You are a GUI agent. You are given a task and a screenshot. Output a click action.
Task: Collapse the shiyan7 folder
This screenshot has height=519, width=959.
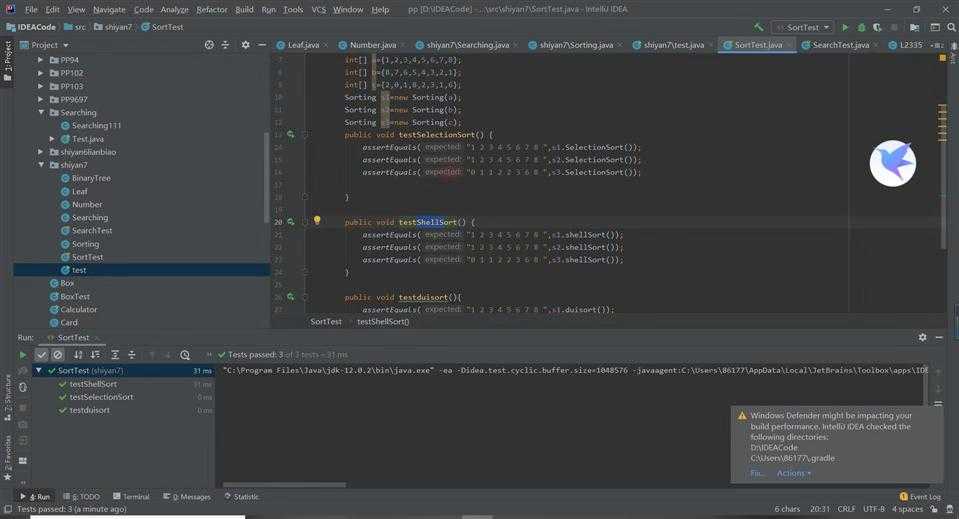41,165
